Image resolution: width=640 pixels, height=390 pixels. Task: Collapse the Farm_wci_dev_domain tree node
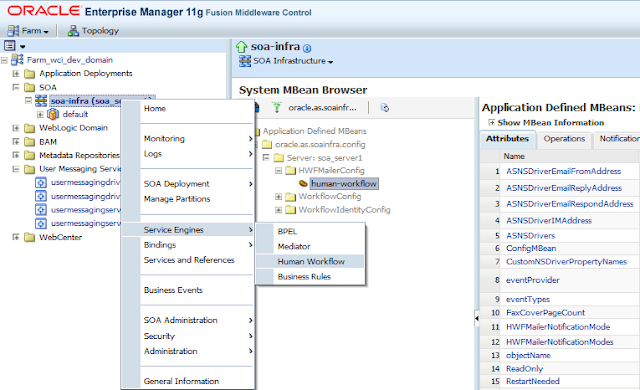4,60
